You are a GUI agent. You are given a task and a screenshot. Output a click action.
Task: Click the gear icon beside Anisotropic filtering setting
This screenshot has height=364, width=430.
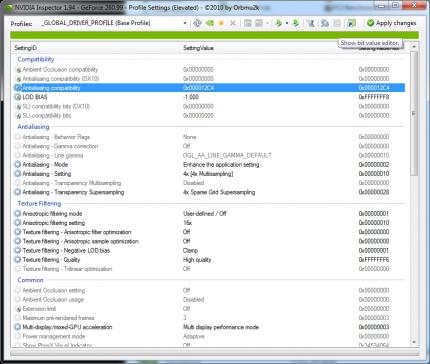click(18, 223)
